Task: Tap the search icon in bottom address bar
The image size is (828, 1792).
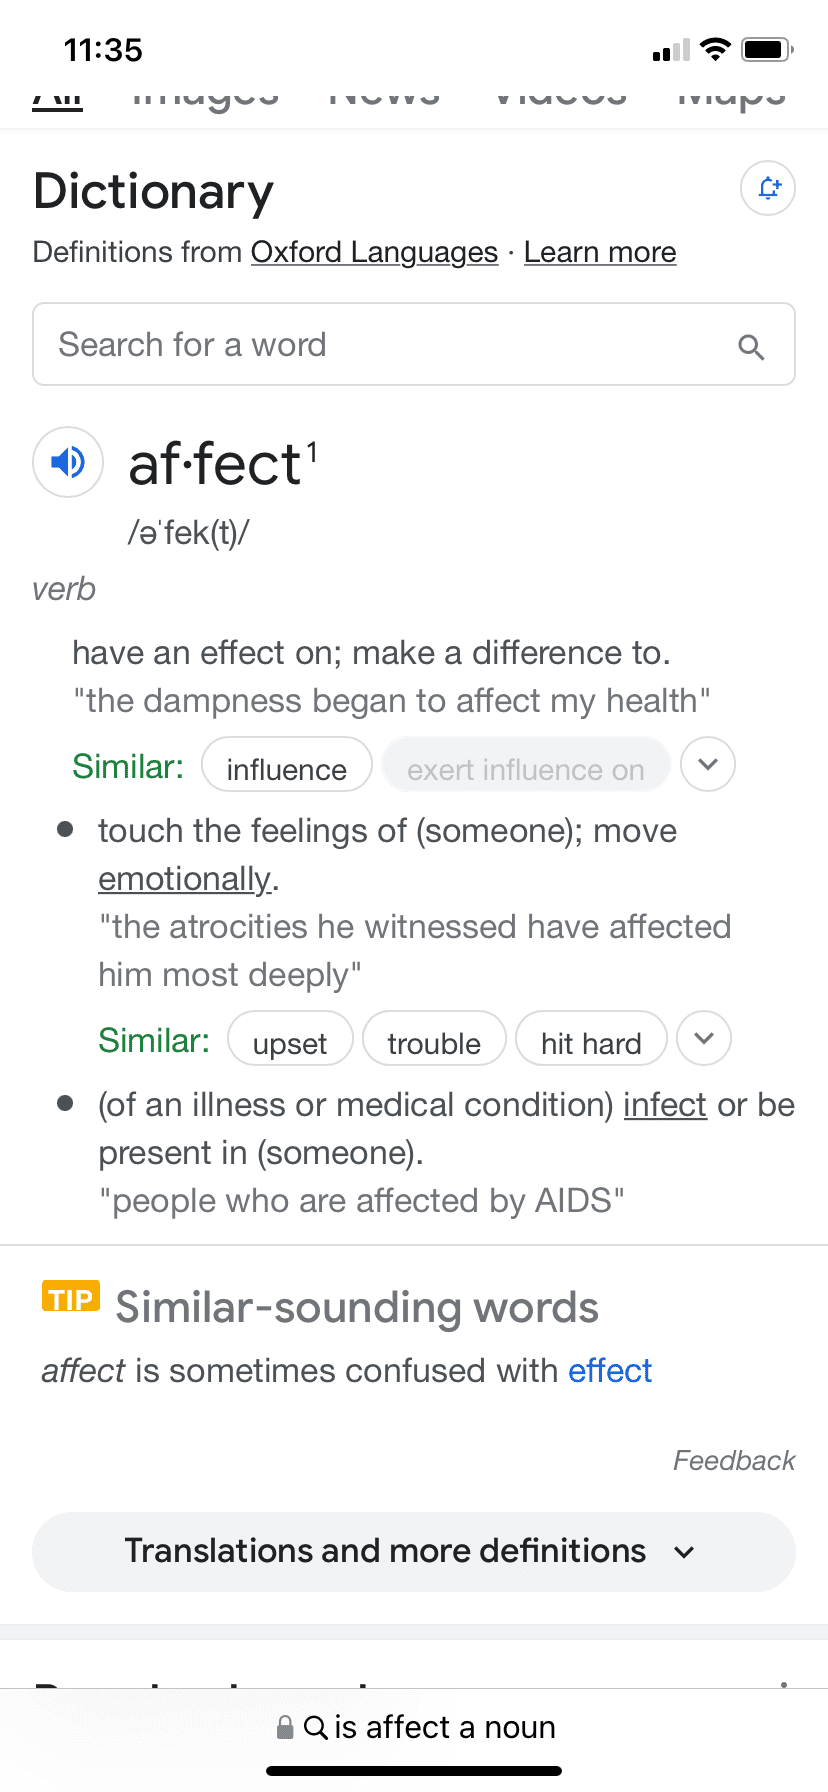Action: [x=315, y=1727]
